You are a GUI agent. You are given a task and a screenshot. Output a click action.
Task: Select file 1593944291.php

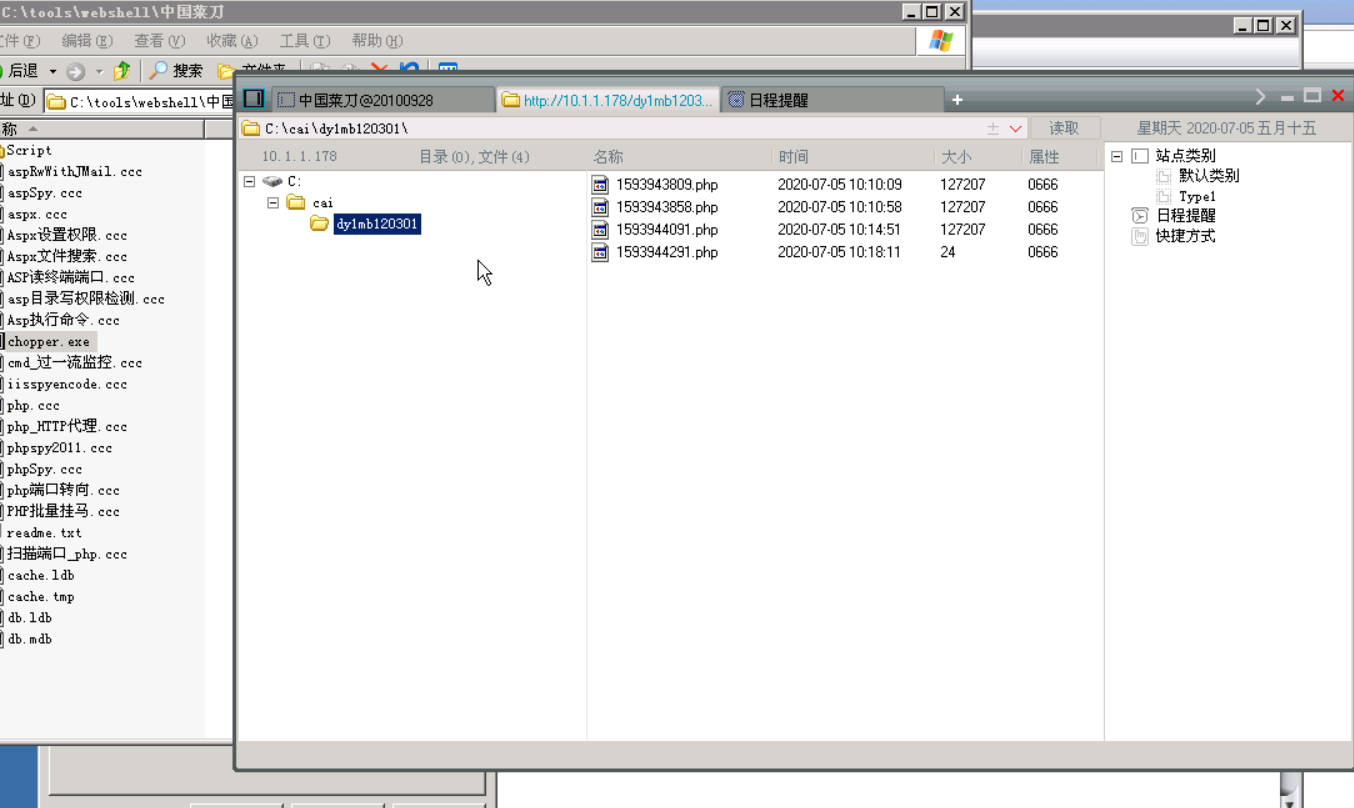[666, 252]
